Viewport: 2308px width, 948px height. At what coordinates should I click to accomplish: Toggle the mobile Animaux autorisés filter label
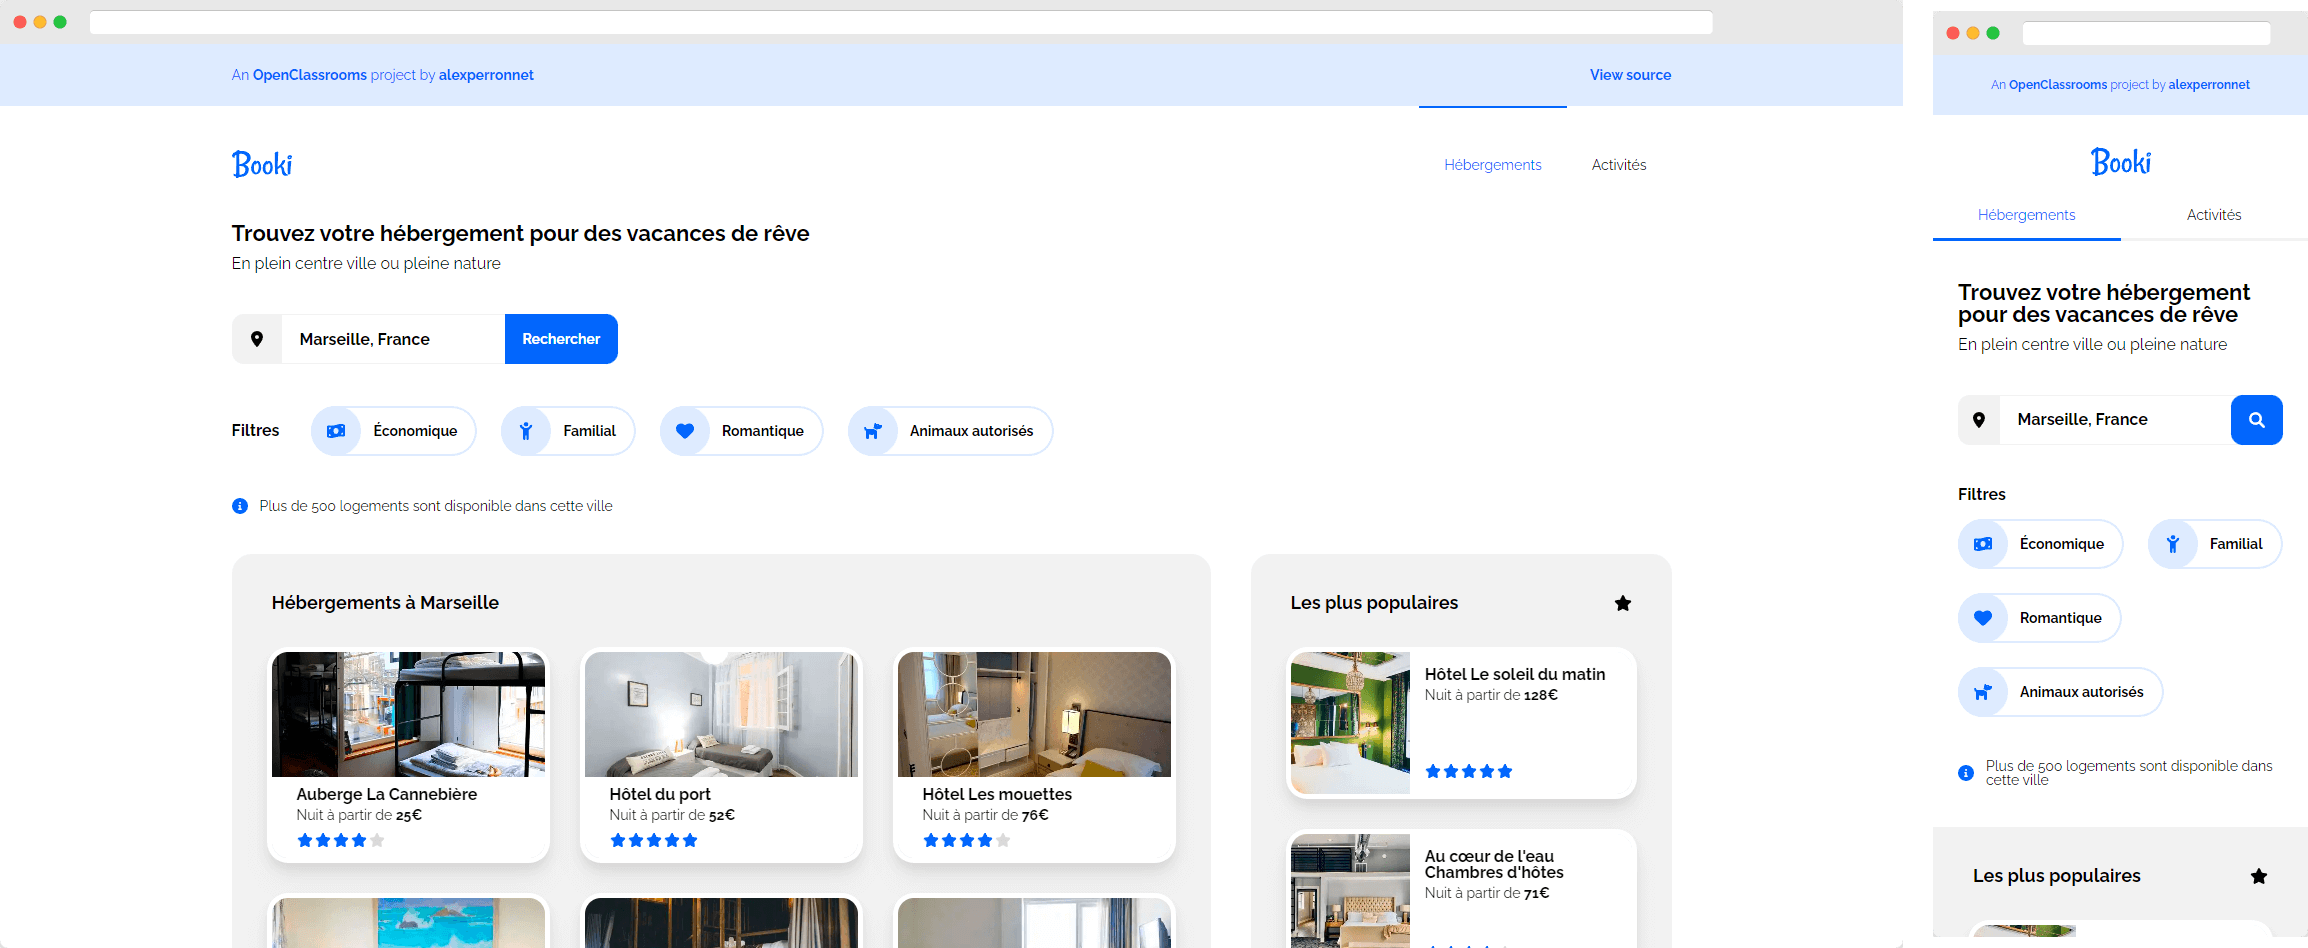click(2082, 692)
